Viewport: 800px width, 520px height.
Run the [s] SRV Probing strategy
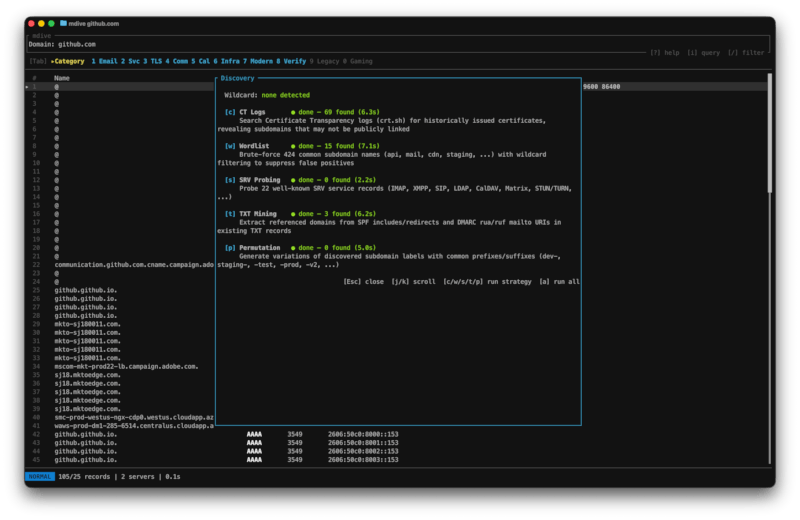[x=253, y=180]
